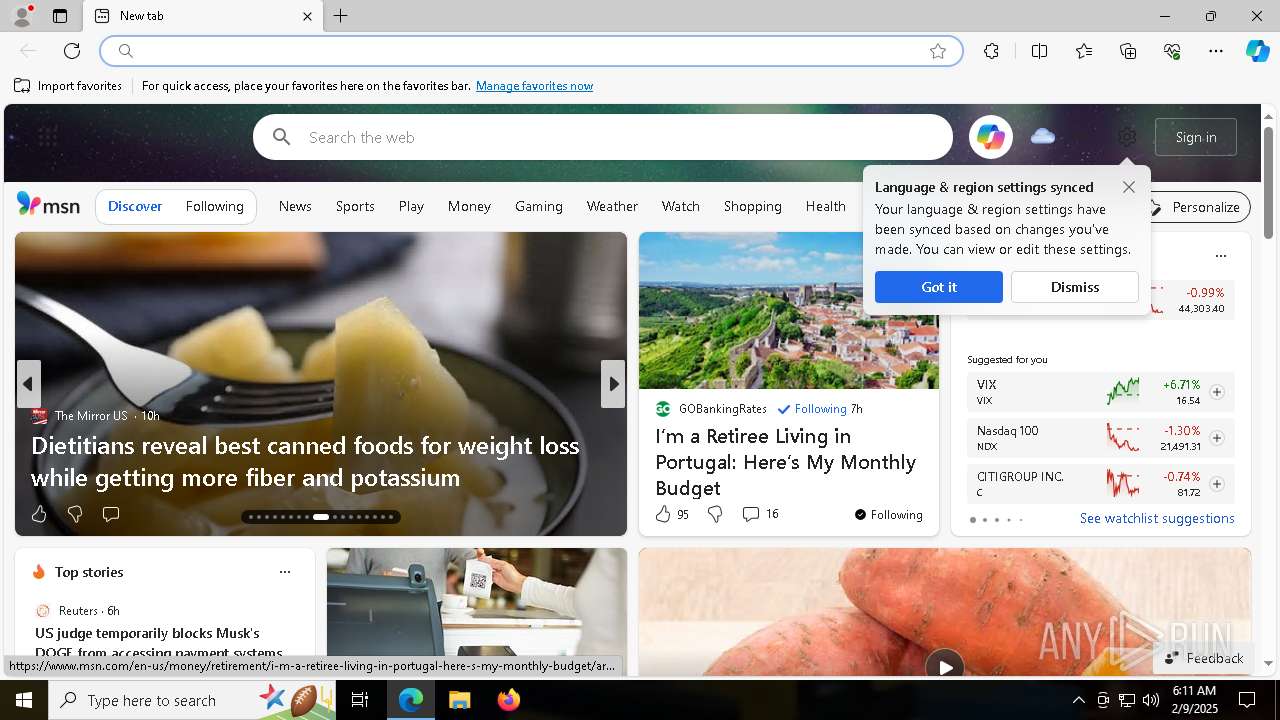Open the Feedback button
The width and height of the screenshot is (1280, 720).
click(x=1204, y=658)
